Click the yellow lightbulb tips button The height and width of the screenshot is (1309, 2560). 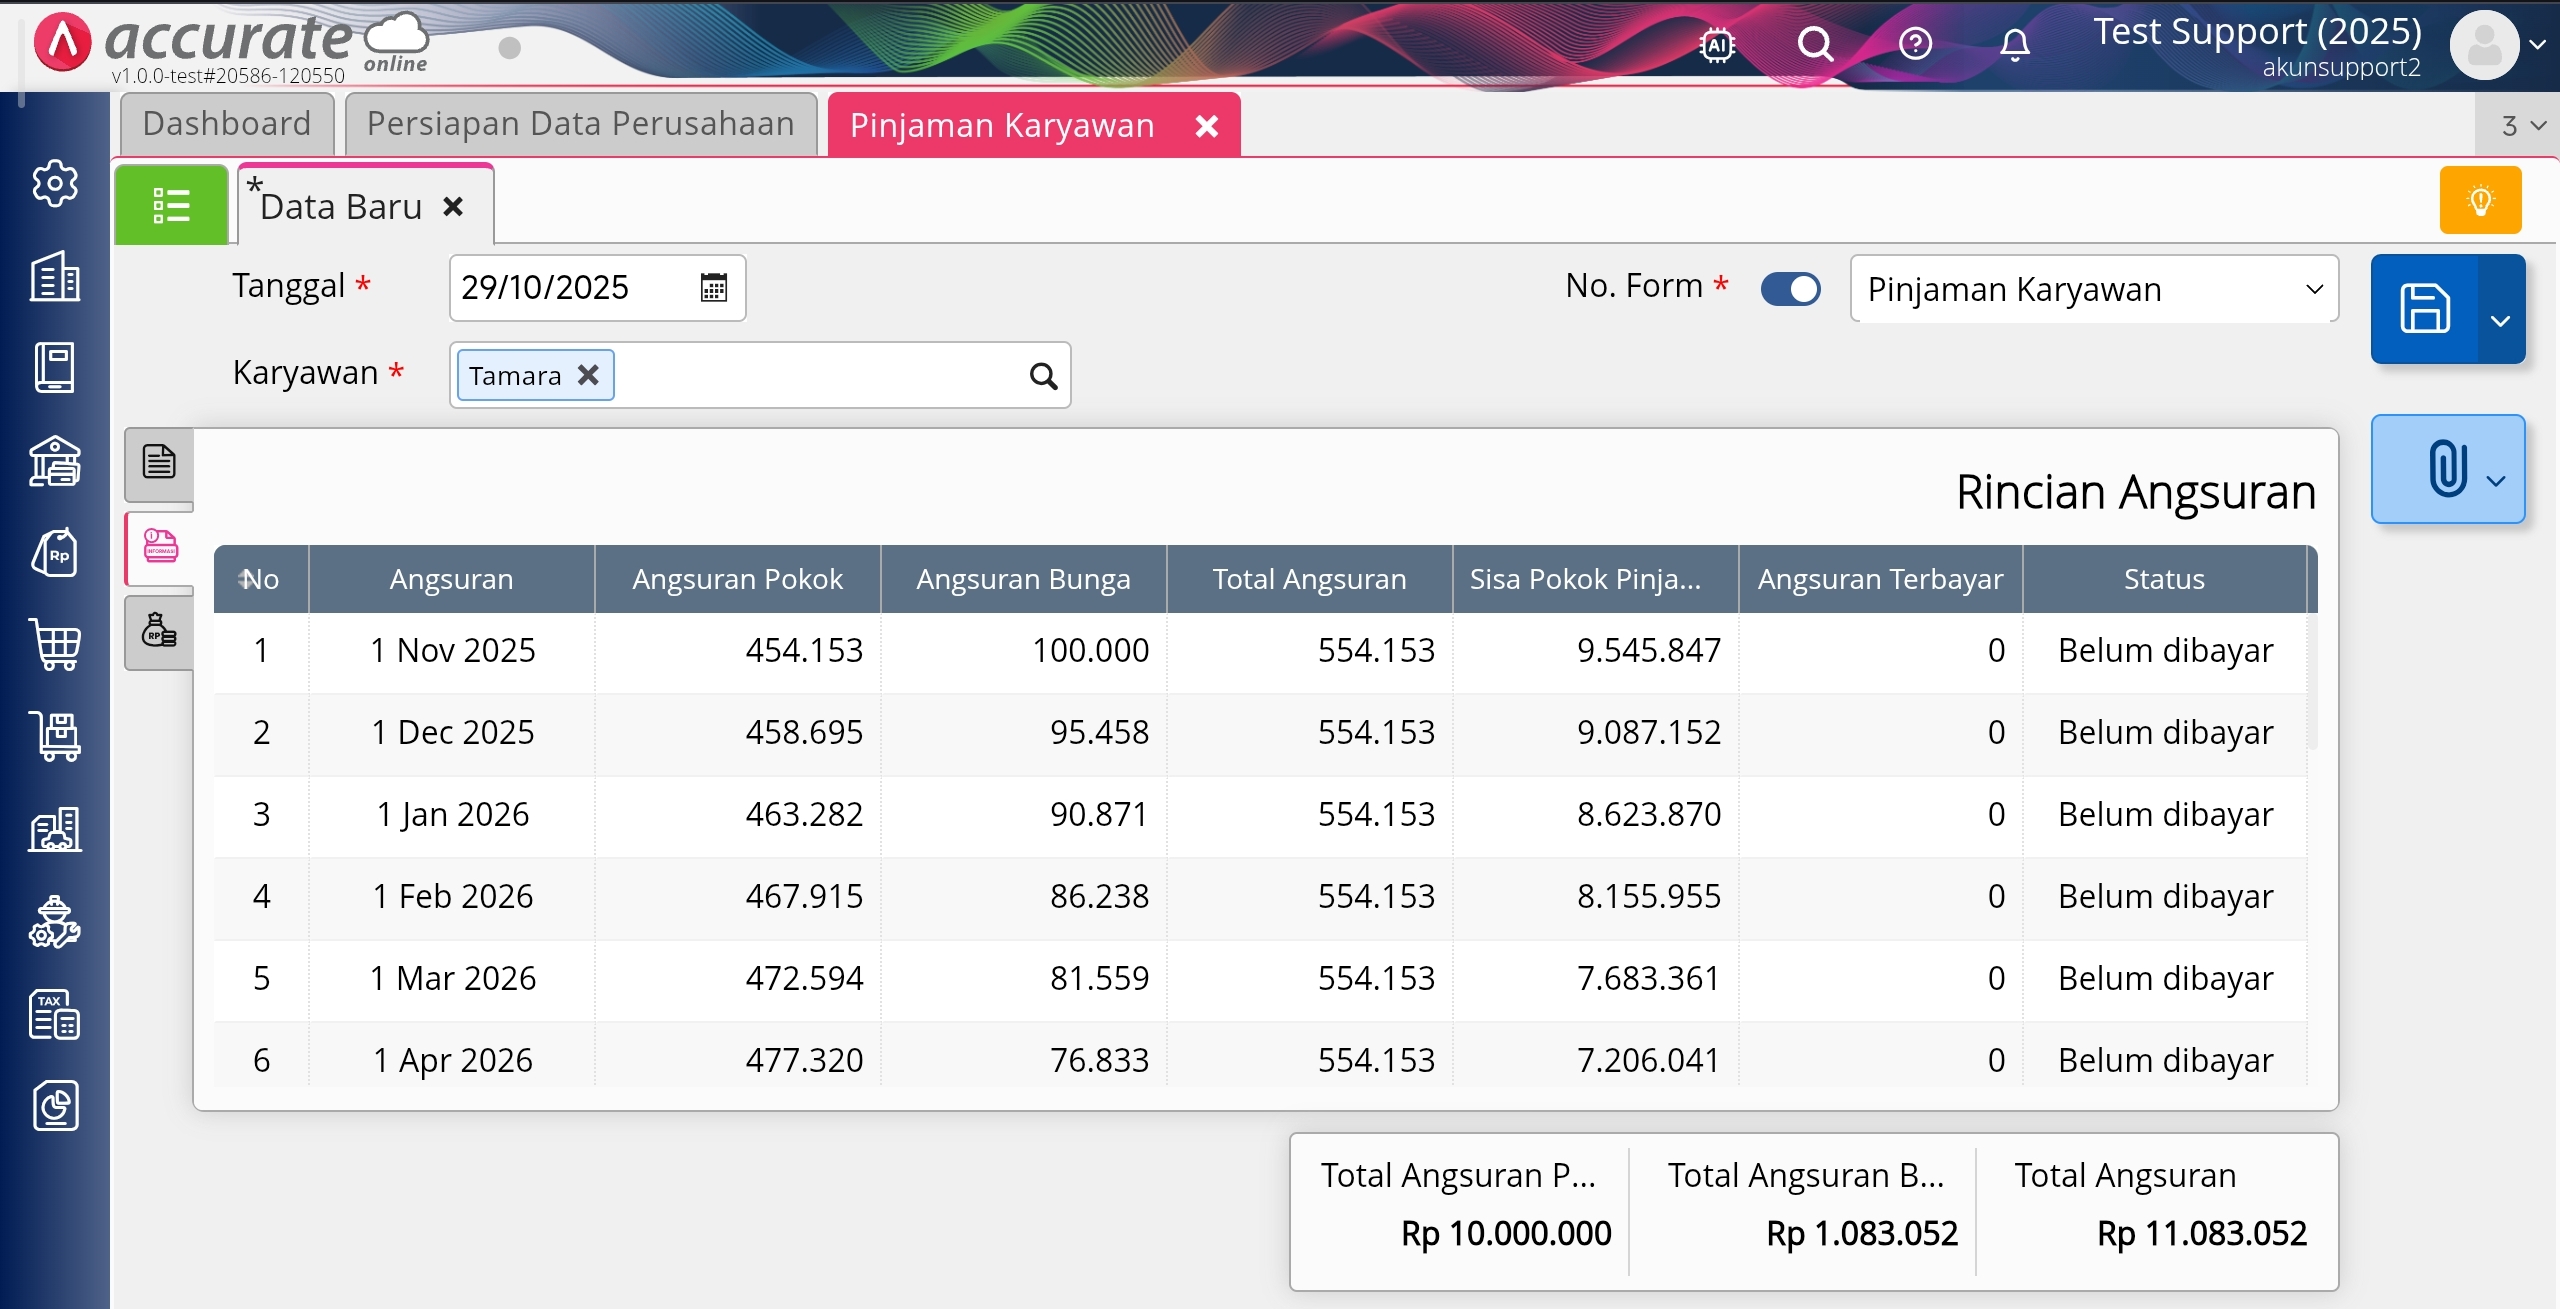point(2480,200)
